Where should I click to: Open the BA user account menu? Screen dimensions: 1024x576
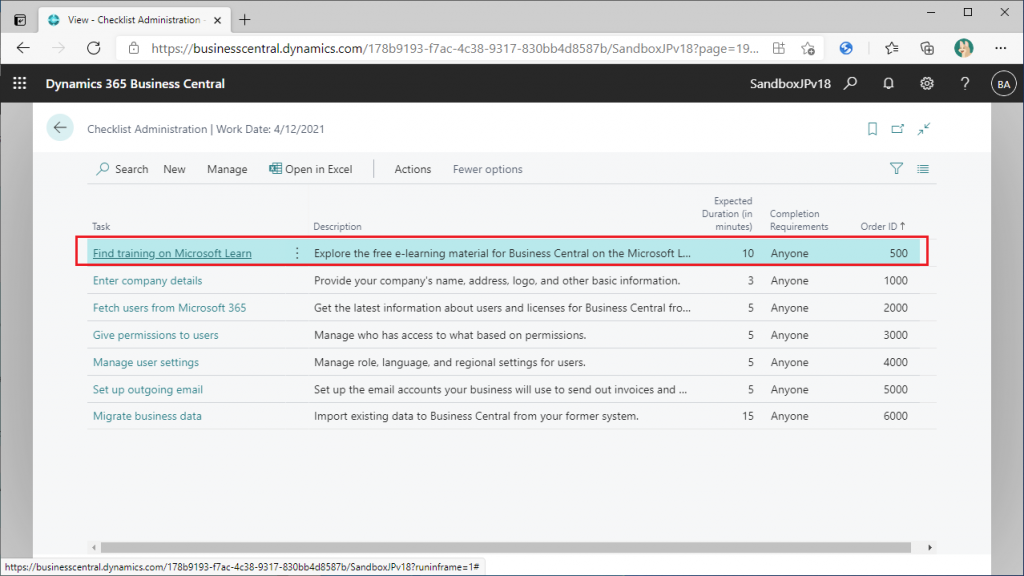pos(1003,84)
